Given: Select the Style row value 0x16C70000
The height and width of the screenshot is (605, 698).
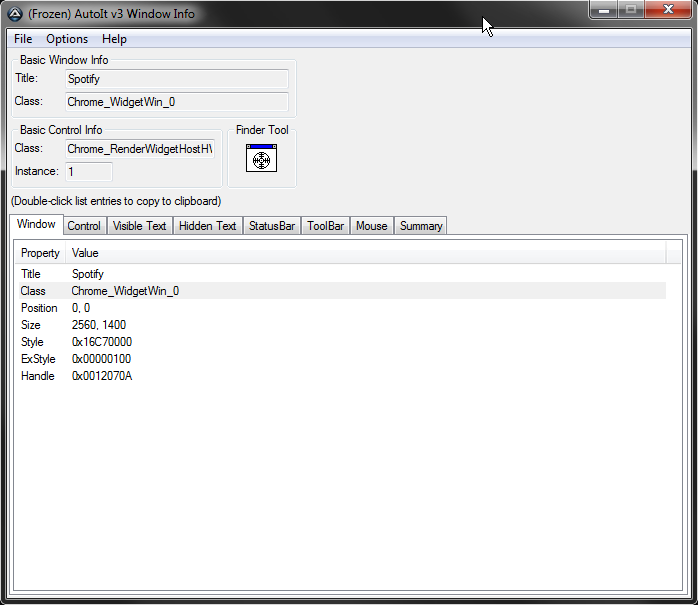Looking at the screenshot, I should (102, 342).
